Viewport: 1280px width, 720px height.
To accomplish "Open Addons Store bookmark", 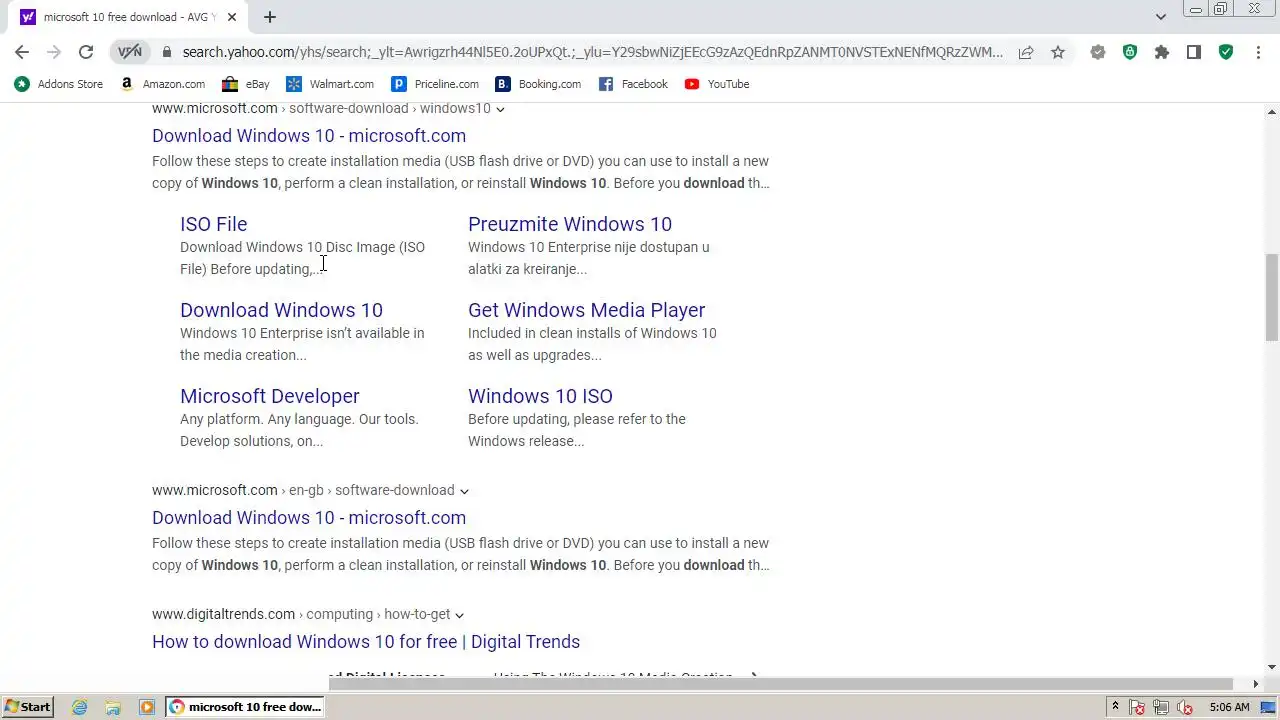I will point(59,84).
